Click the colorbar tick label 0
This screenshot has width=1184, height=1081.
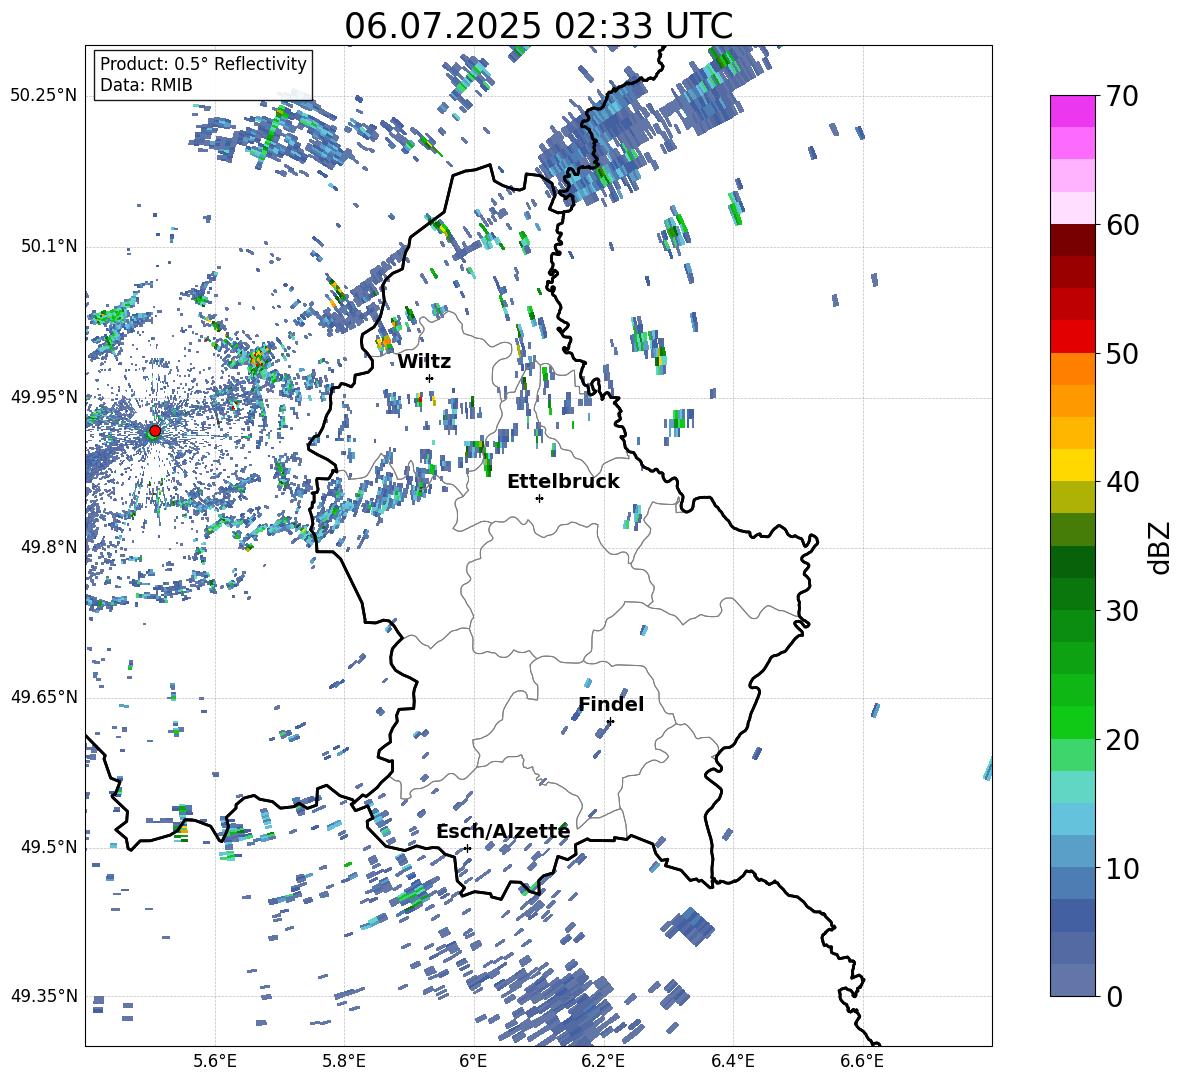(x=1114, y=997)
